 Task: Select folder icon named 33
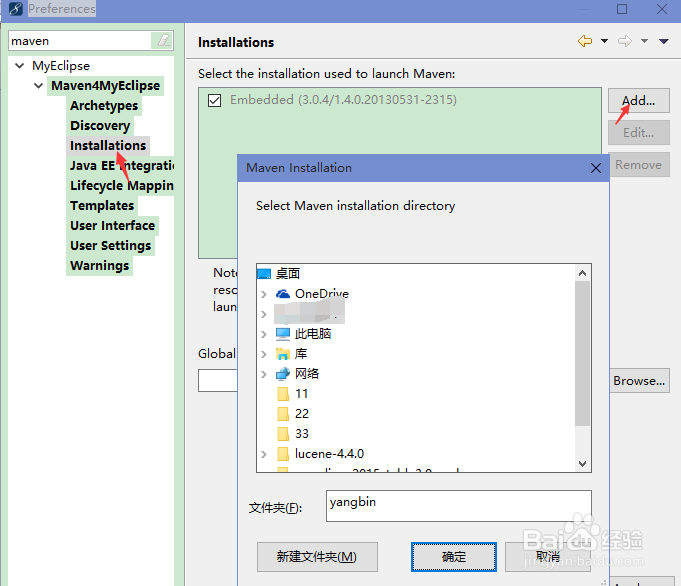click(x=283, y=434)
